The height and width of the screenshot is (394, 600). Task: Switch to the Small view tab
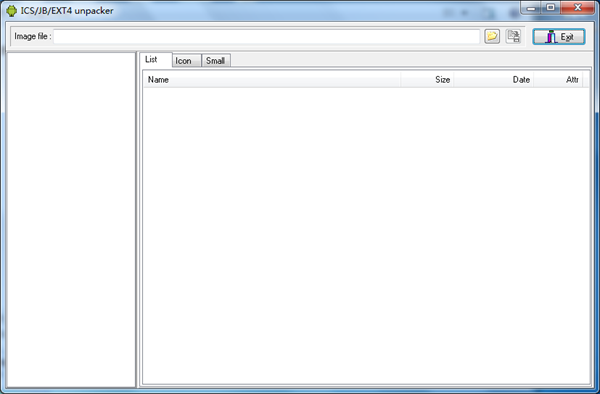(216, 60)
